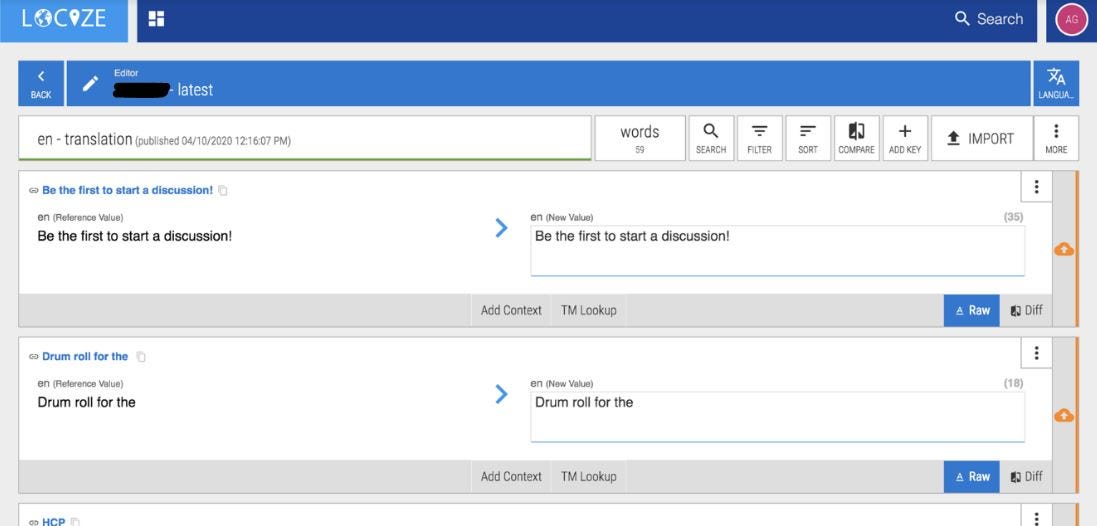Image resolution: width=1097 pixels, height=526 pixels.
Task: Copy the 'Be the first to start a discussion!' key
Action: click(222, 190)
